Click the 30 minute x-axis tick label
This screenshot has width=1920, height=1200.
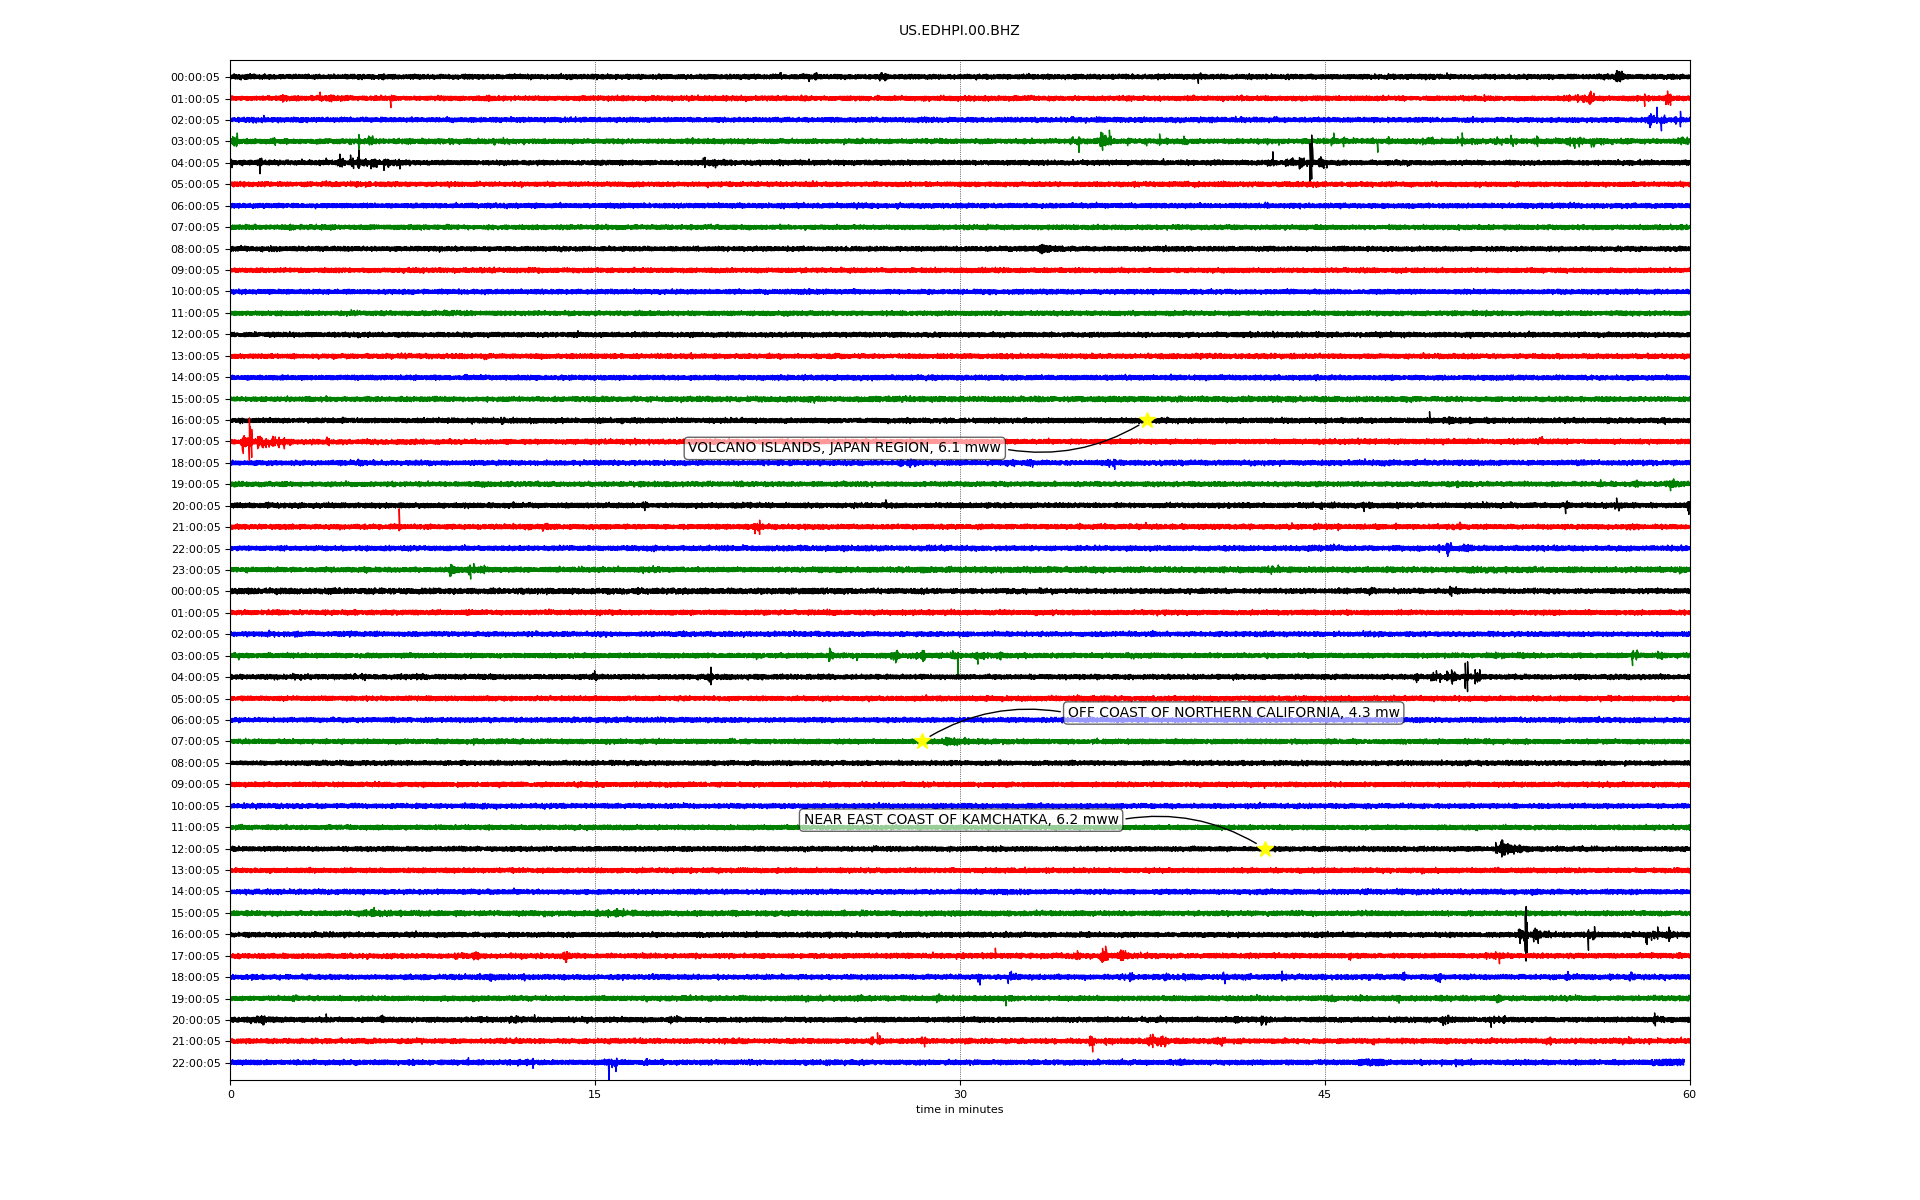pyautogui.click(x=960, y=1094)
